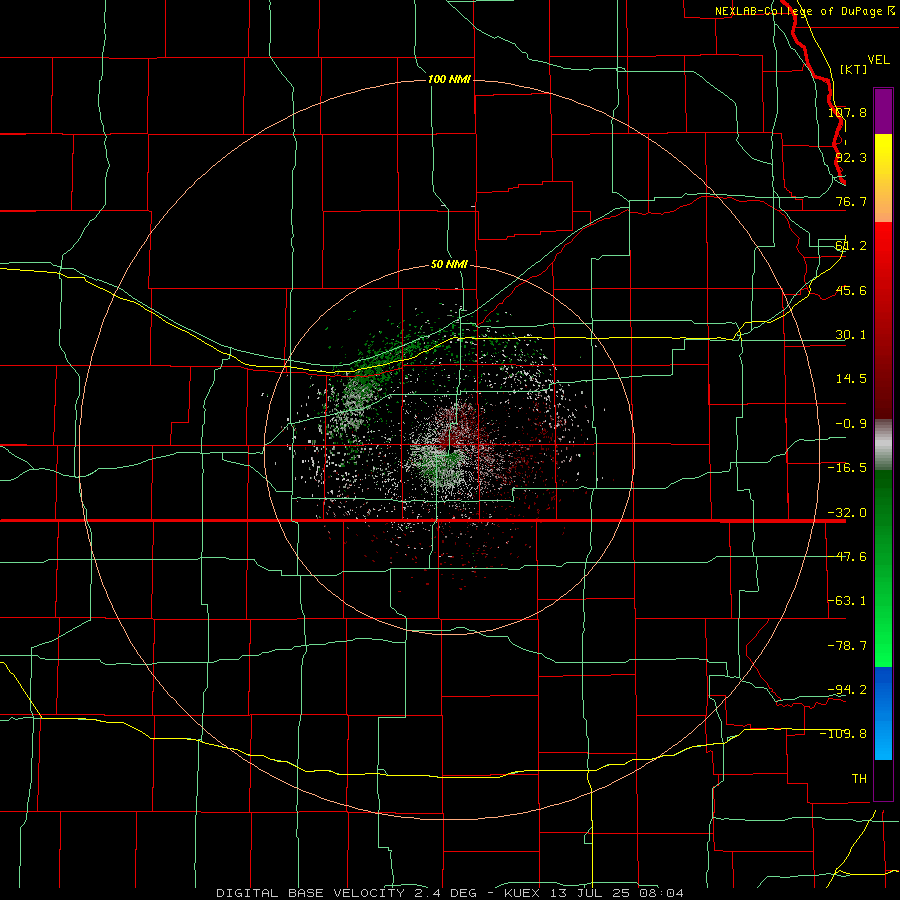Viewport: 900px width, 900px height.
Task: Pick the gray near-zero segment of the color bar
Action: point(883,445)
